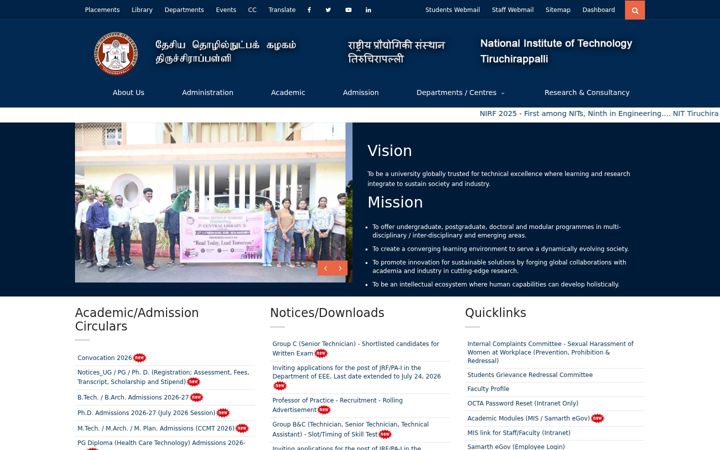Open Departments link in top bar
The image size is (720, 450).
184,10
